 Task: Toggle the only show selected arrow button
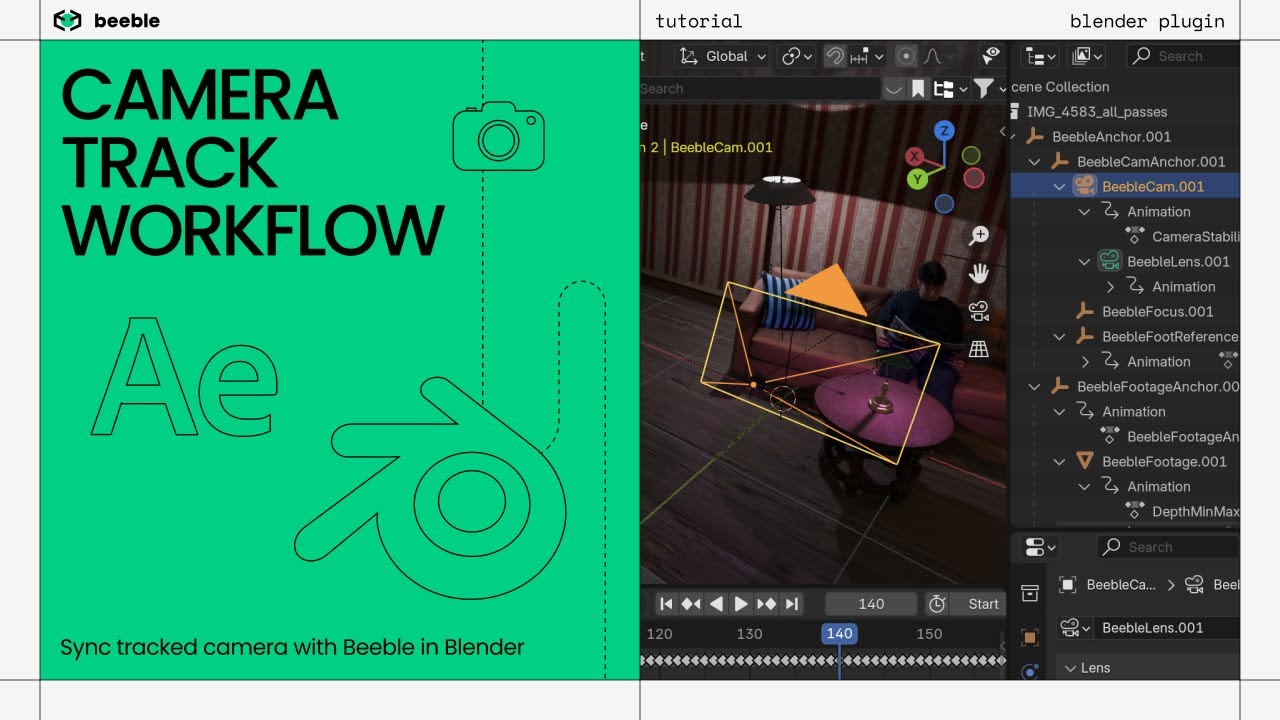click(x=893, y=89)
